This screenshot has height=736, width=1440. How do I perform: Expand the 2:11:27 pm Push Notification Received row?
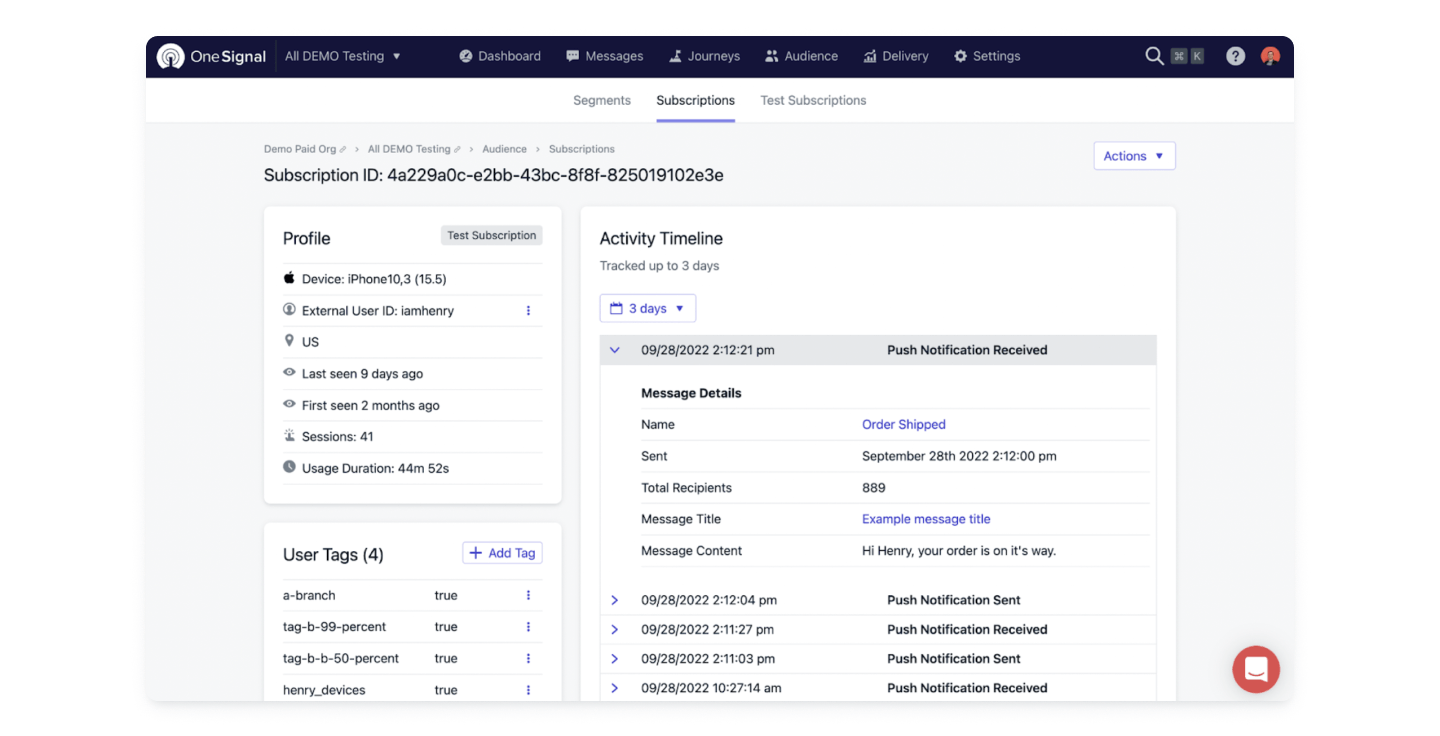tap(615, 630)
